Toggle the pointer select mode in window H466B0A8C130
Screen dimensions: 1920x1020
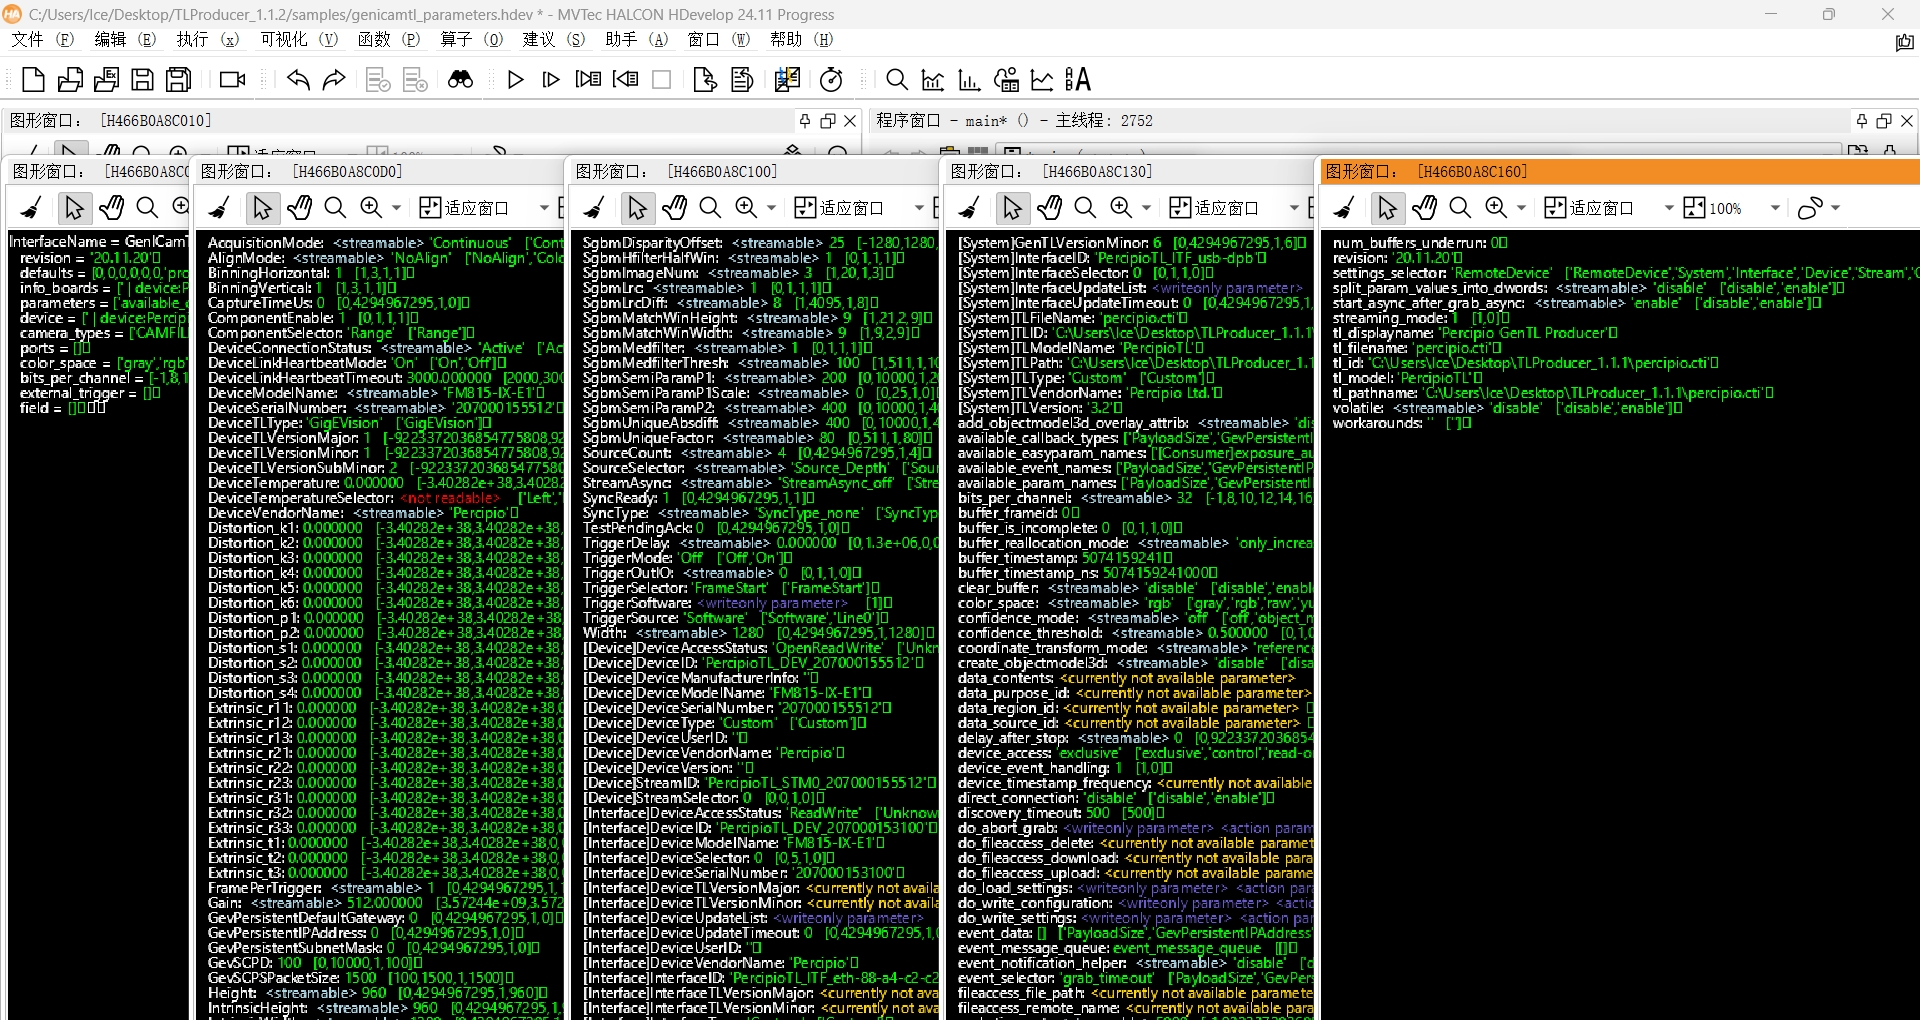[1012, 208]
